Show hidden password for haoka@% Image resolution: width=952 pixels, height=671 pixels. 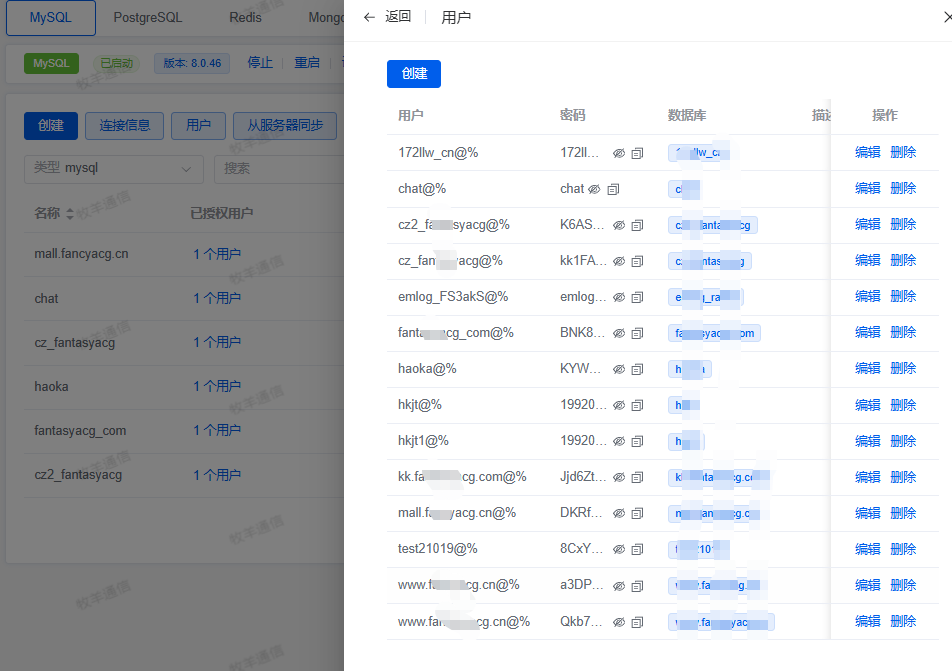pos(619,369)
